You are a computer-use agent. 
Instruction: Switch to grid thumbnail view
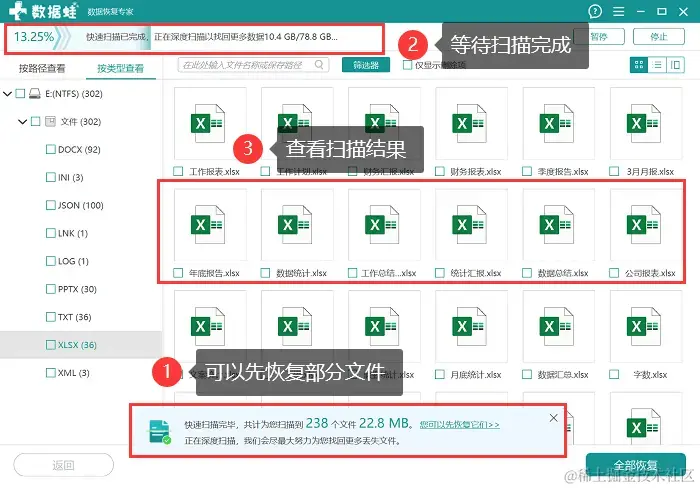click(x=639, y=65)
